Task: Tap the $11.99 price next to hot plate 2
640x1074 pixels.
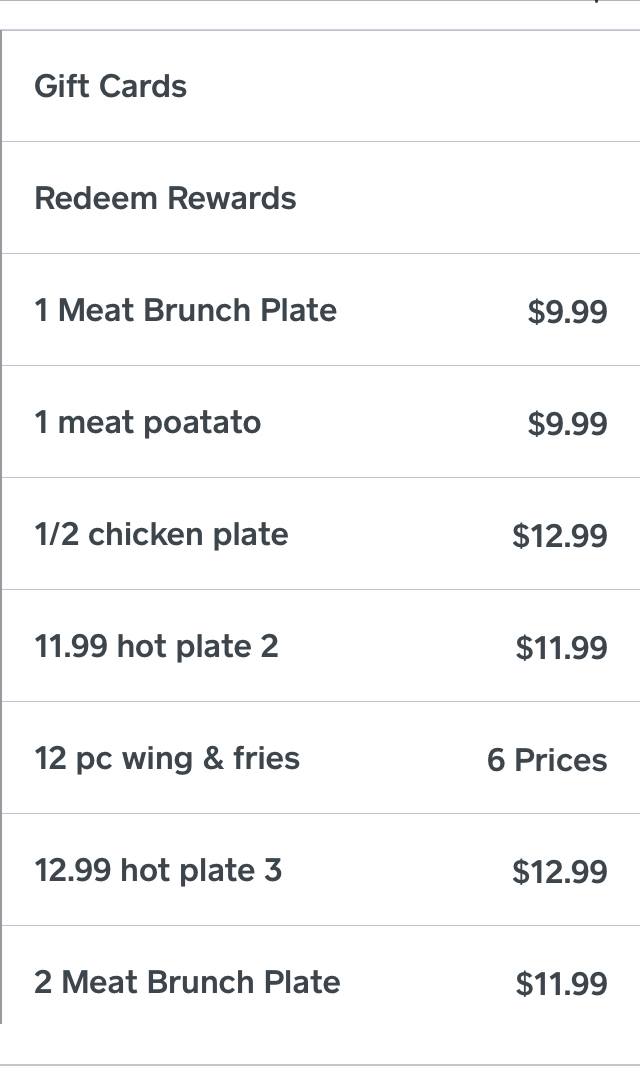Action: tap(561, 648)
